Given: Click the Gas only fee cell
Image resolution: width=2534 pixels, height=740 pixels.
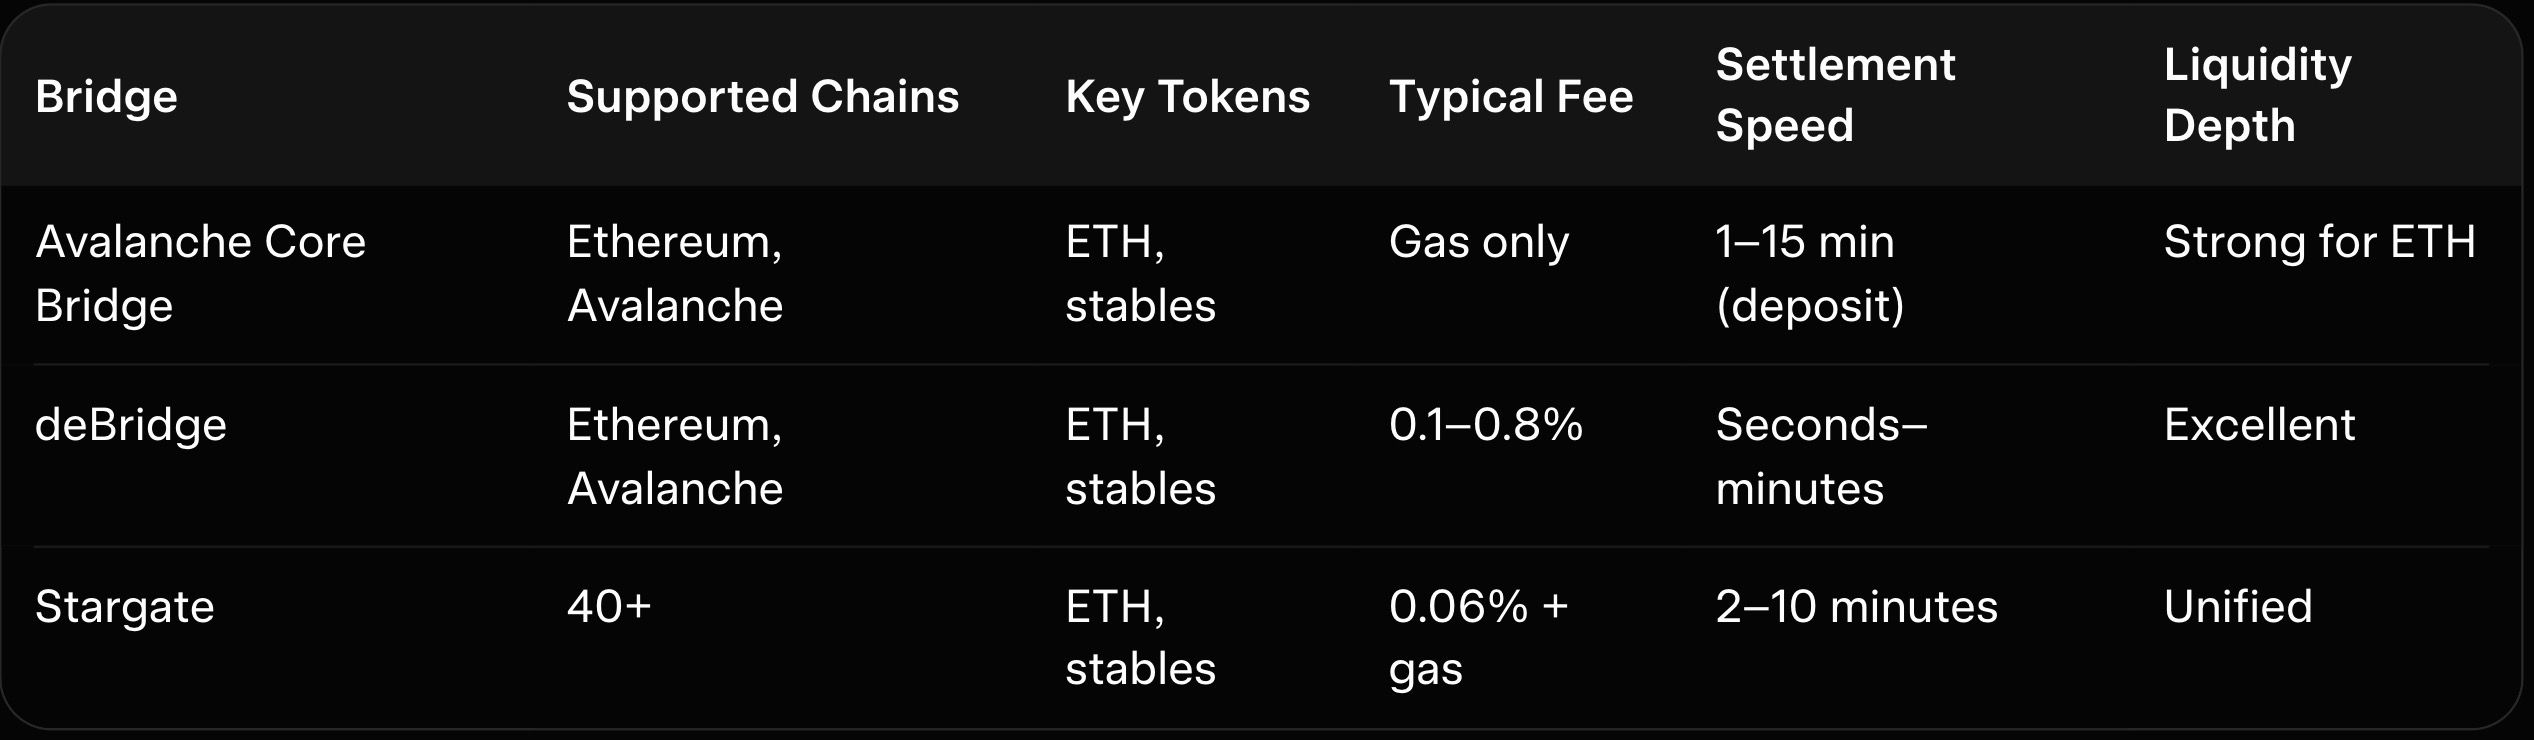Looking at the screenshot, I should pos(1478,242).
